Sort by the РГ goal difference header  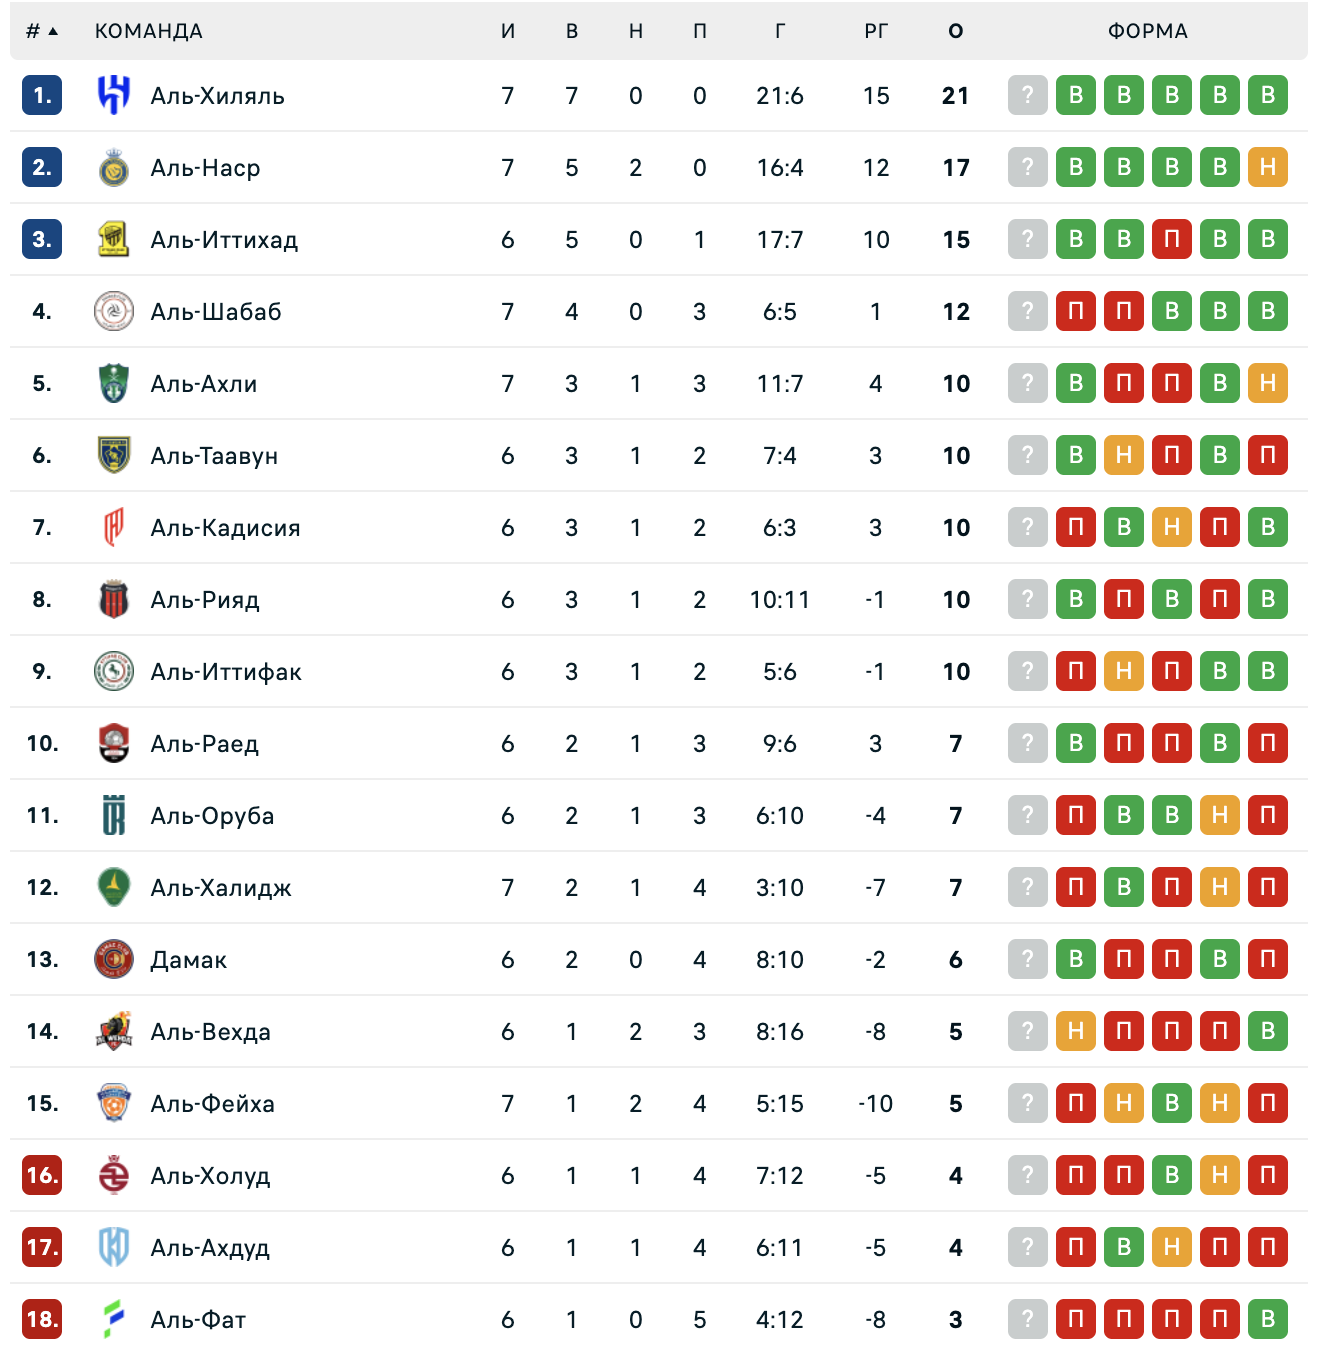(x=876, y=31)
